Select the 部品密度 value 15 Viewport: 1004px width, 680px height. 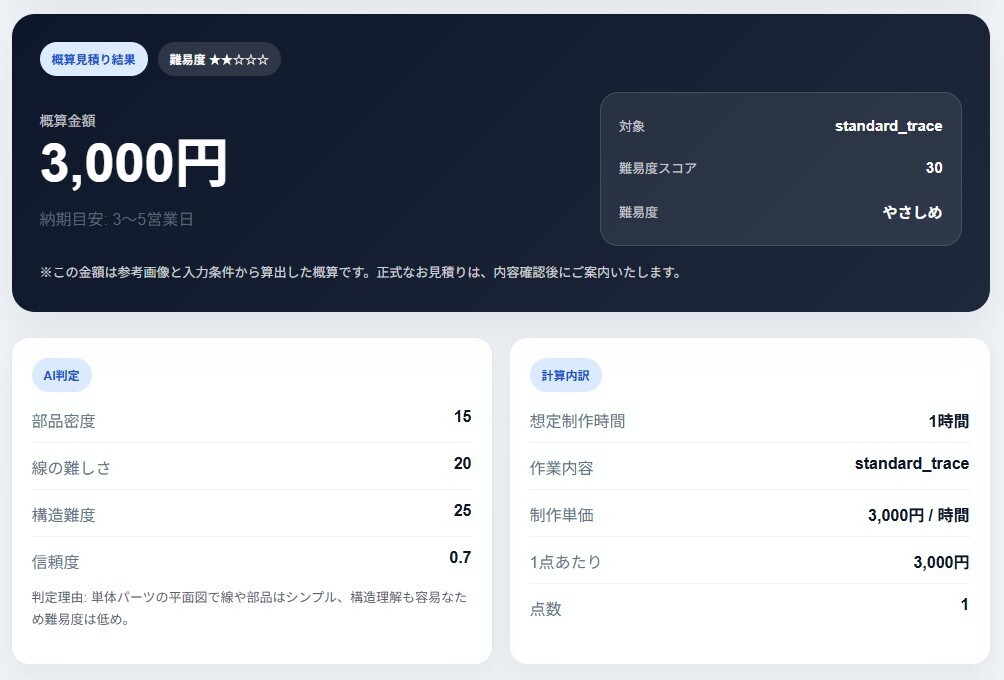click(462, 416)
